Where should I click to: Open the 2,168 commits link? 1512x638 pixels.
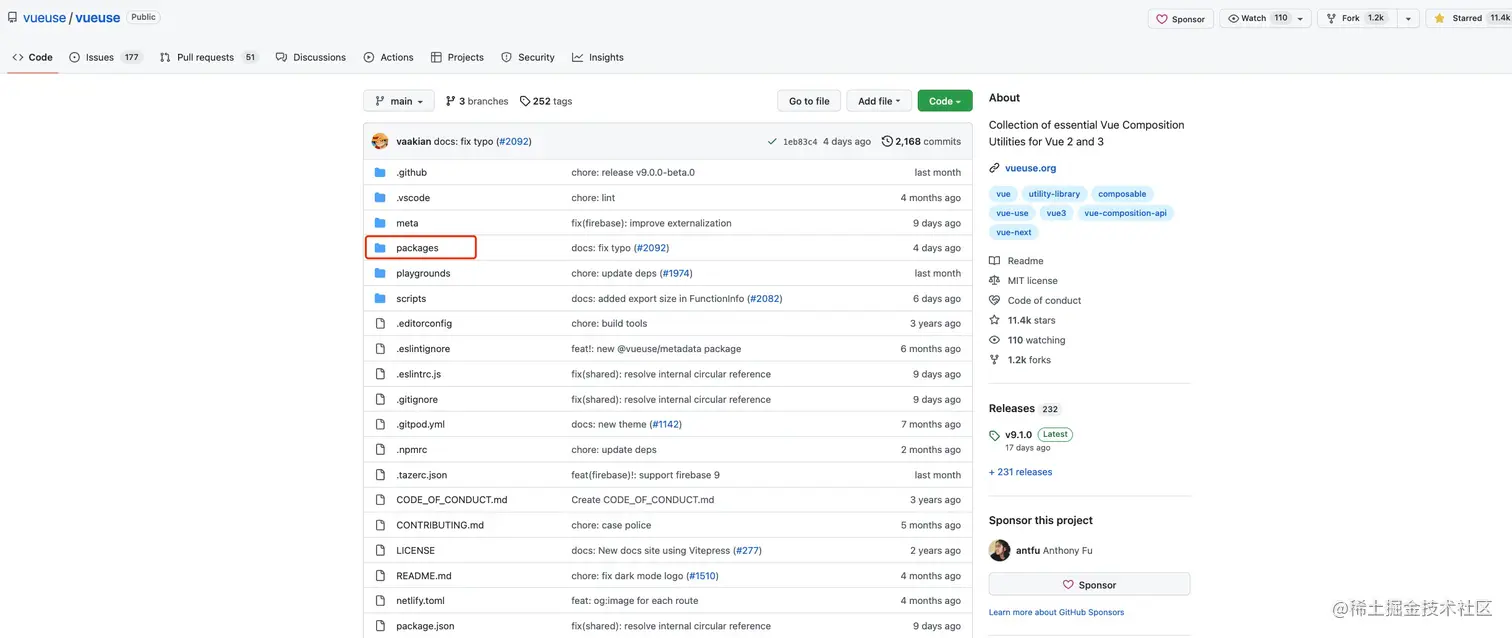click(921, 142)
